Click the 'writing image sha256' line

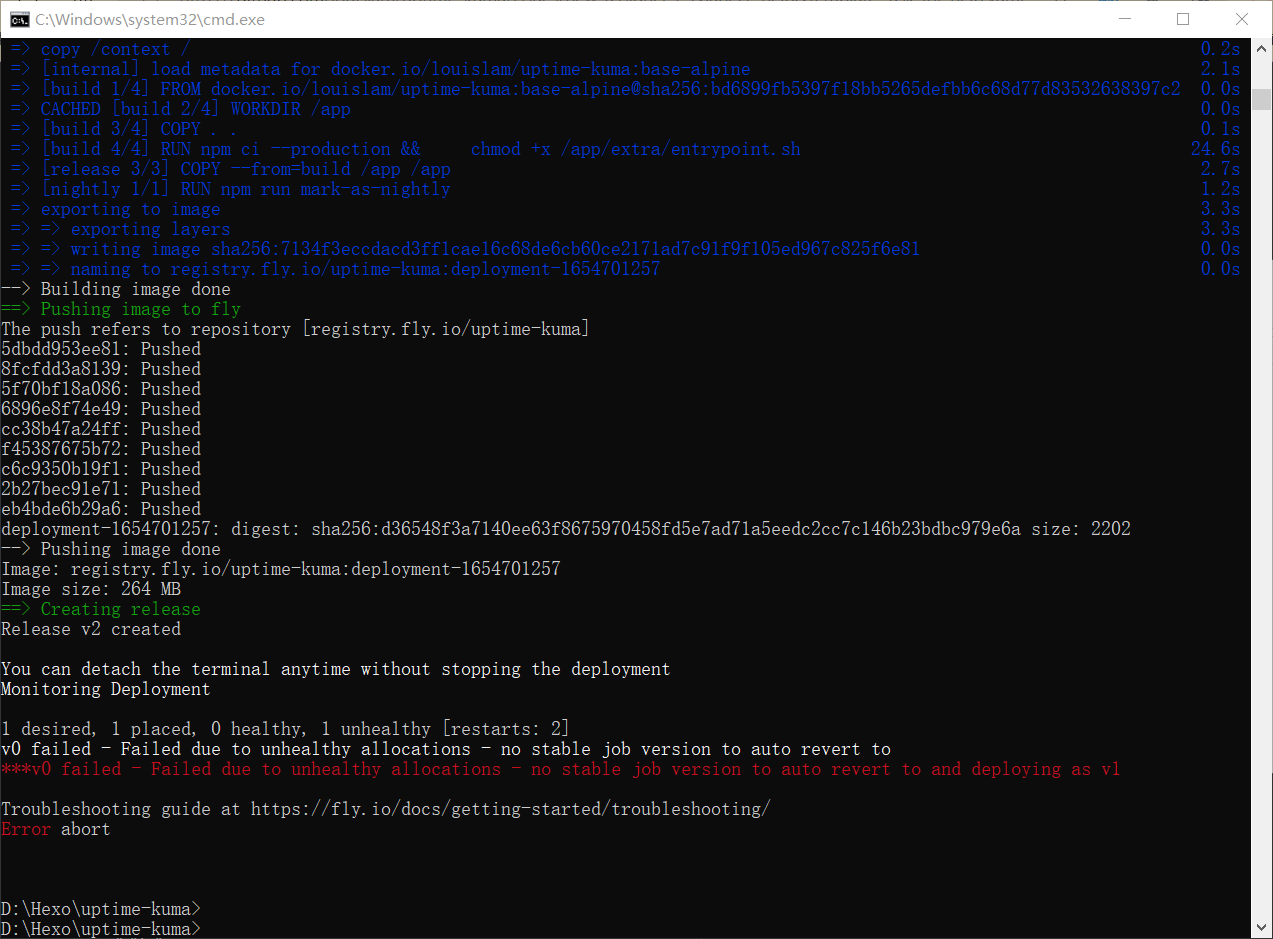[x=466, y=249]
